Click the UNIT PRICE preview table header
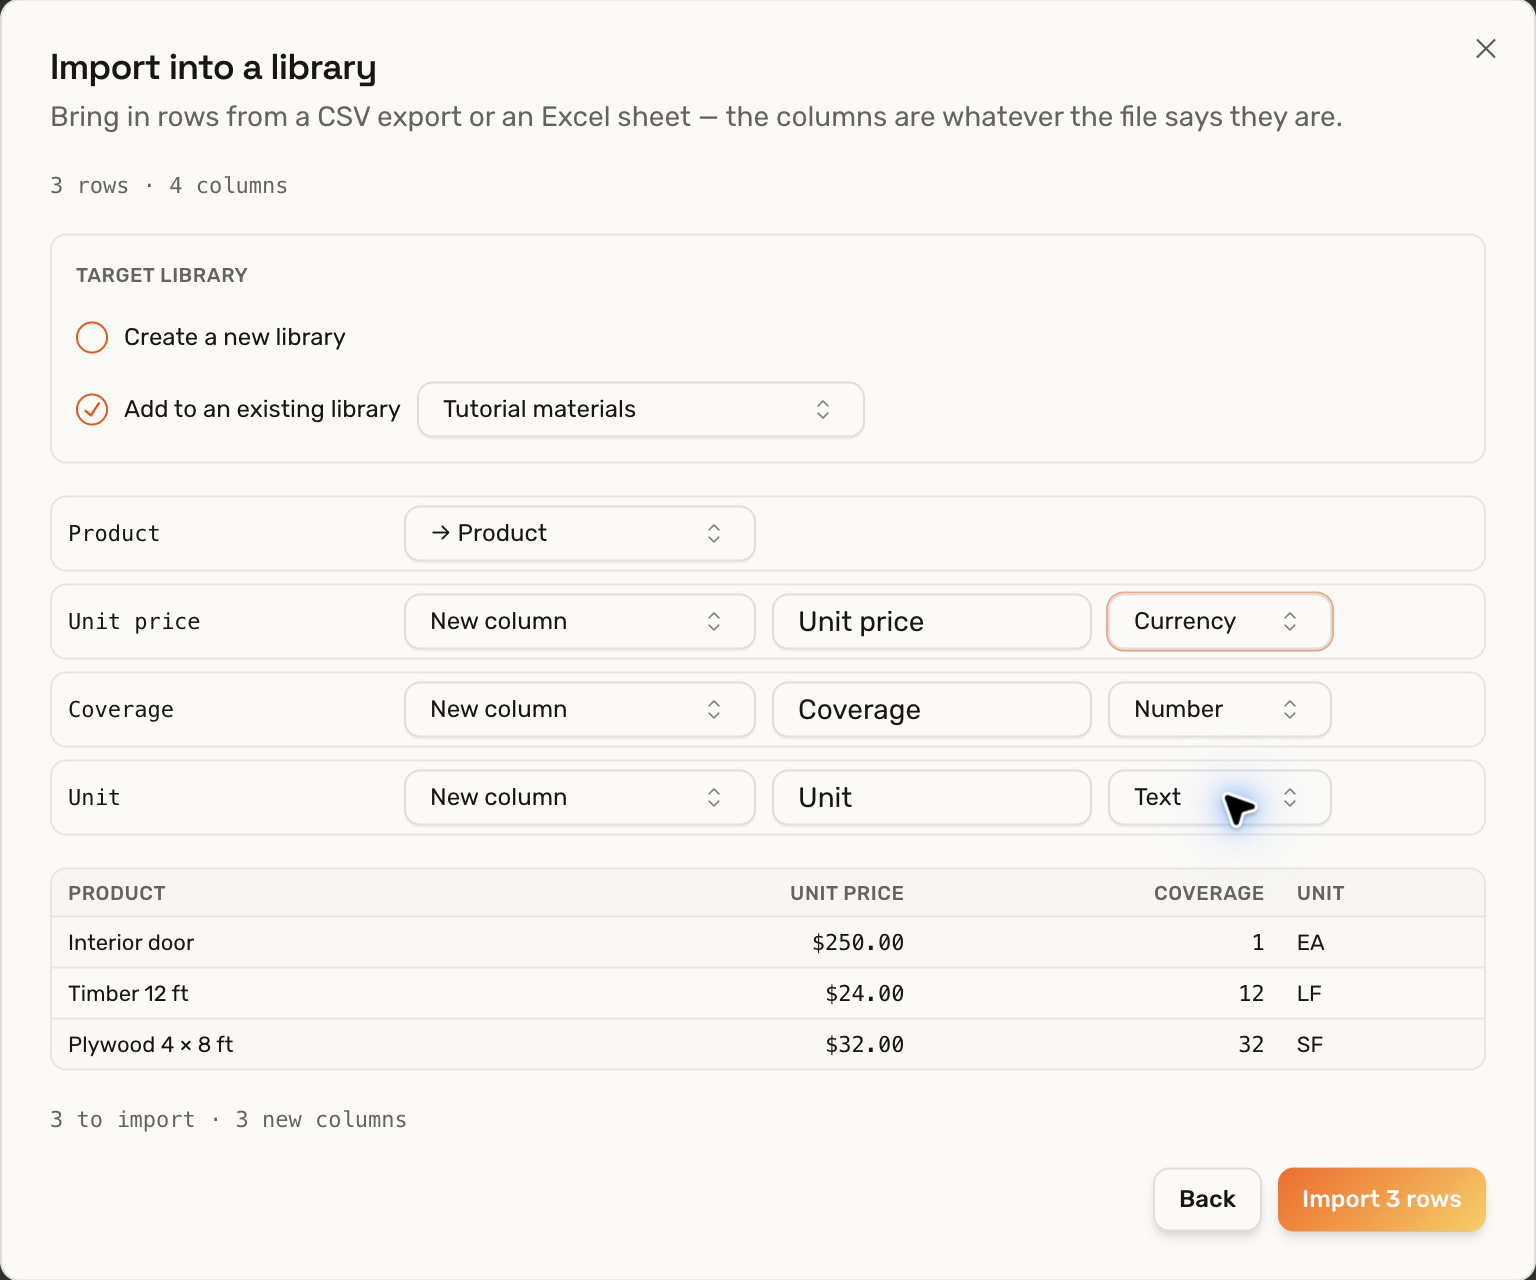1536x1280 pixels. pyautogui.click(x=846, y=893)
